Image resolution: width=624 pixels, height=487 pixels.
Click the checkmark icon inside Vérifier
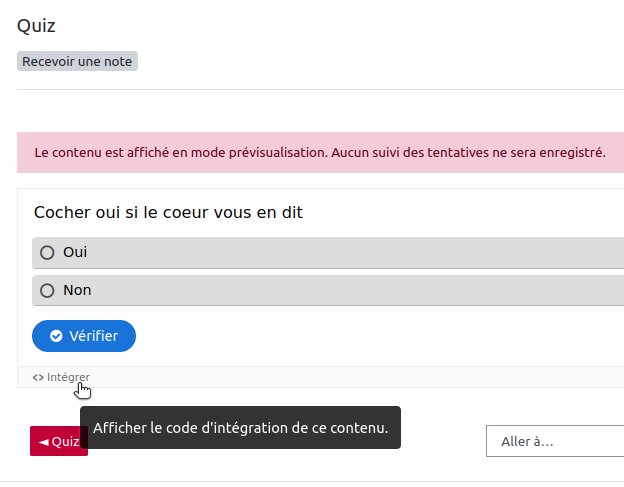[x=56, y=336]
